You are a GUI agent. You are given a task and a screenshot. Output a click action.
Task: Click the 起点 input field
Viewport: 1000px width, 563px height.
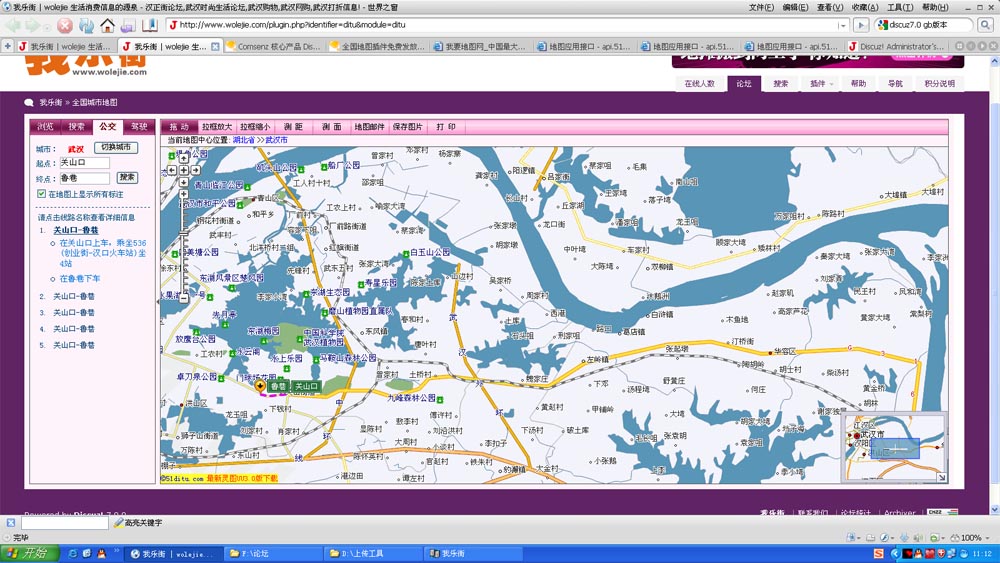coord(85,163)
